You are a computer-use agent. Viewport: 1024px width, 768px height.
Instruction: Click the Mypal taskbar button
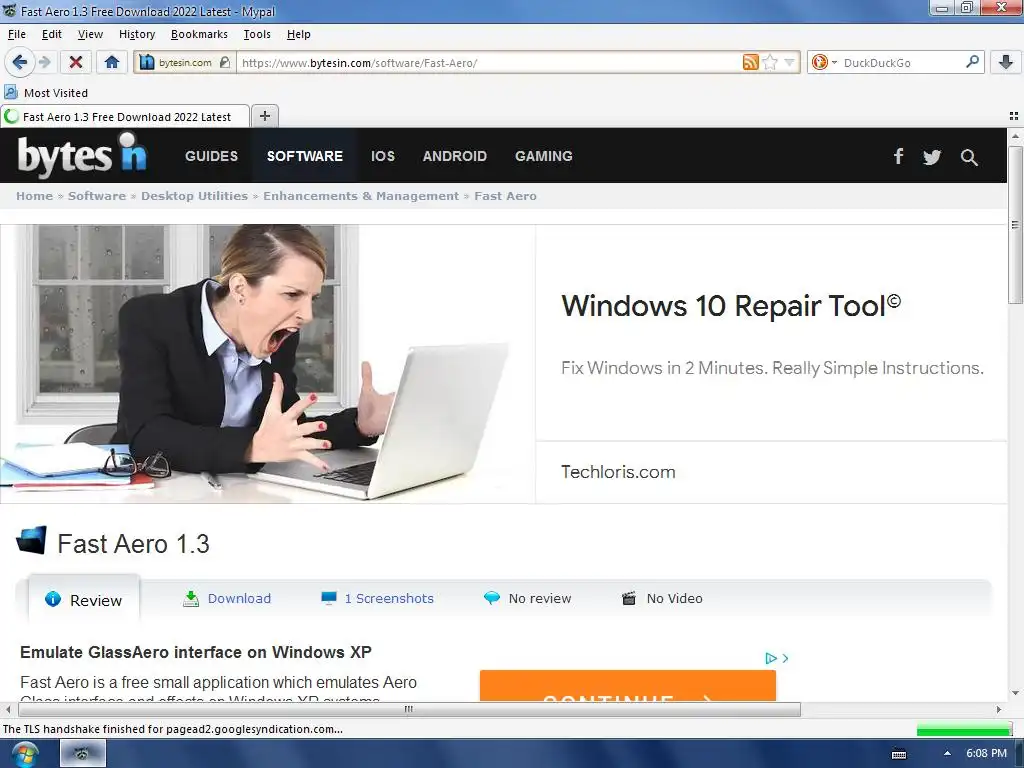pos(83,754)
